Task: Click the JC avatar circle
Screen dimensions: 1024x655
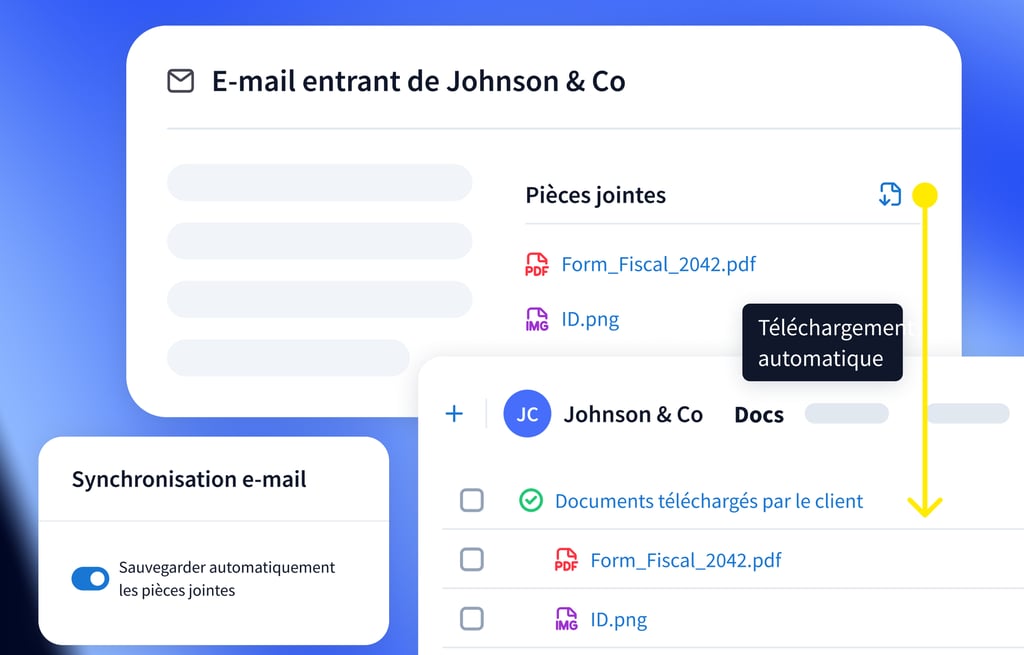Action: click(527, 414)
